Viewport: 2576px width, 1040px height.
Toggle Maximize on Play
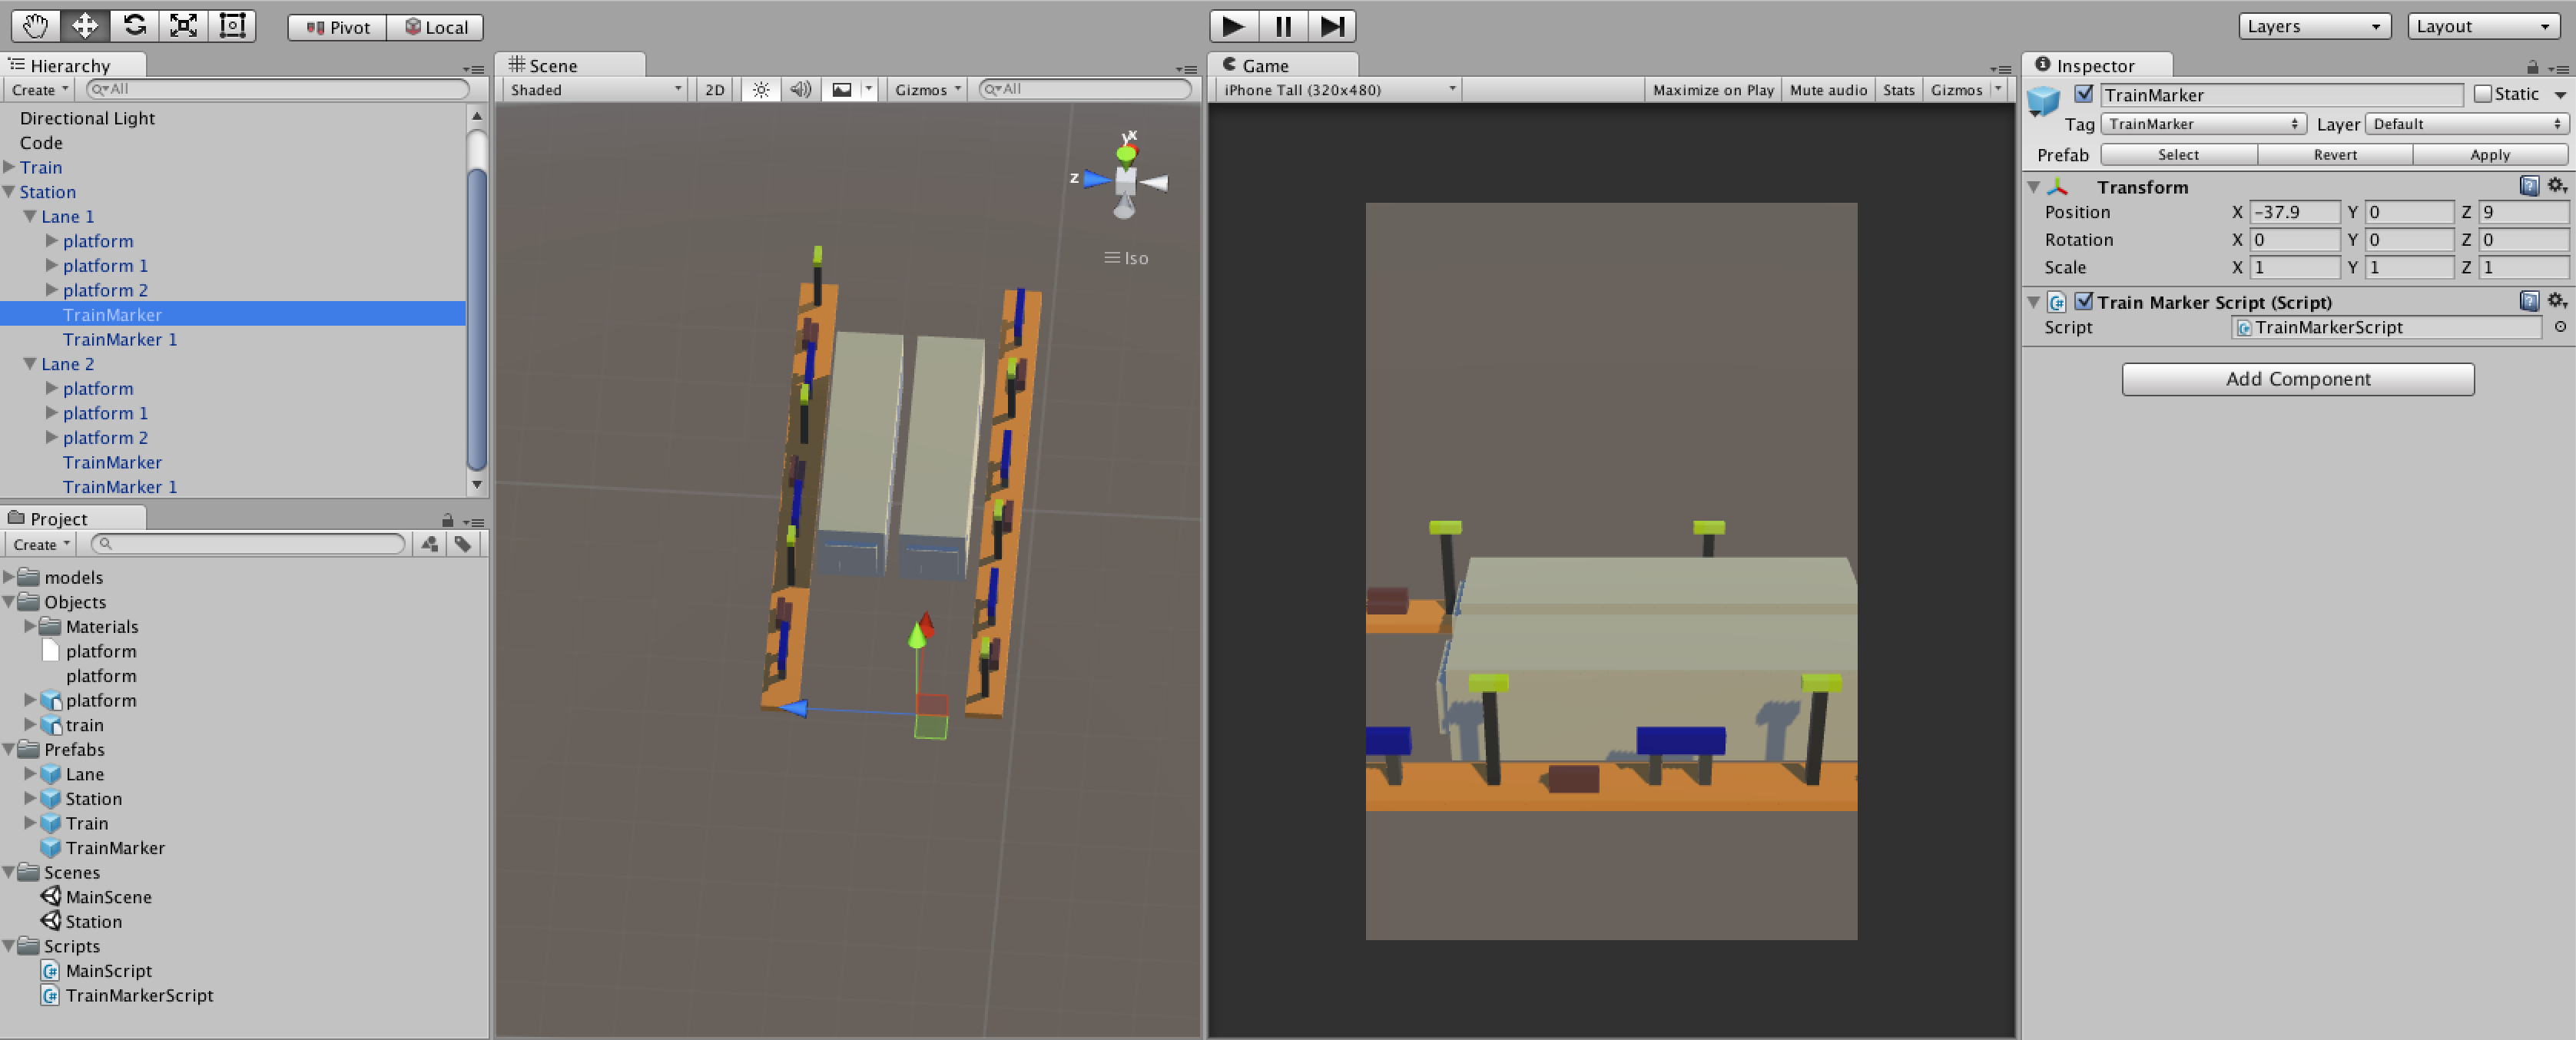point(1712,90)
